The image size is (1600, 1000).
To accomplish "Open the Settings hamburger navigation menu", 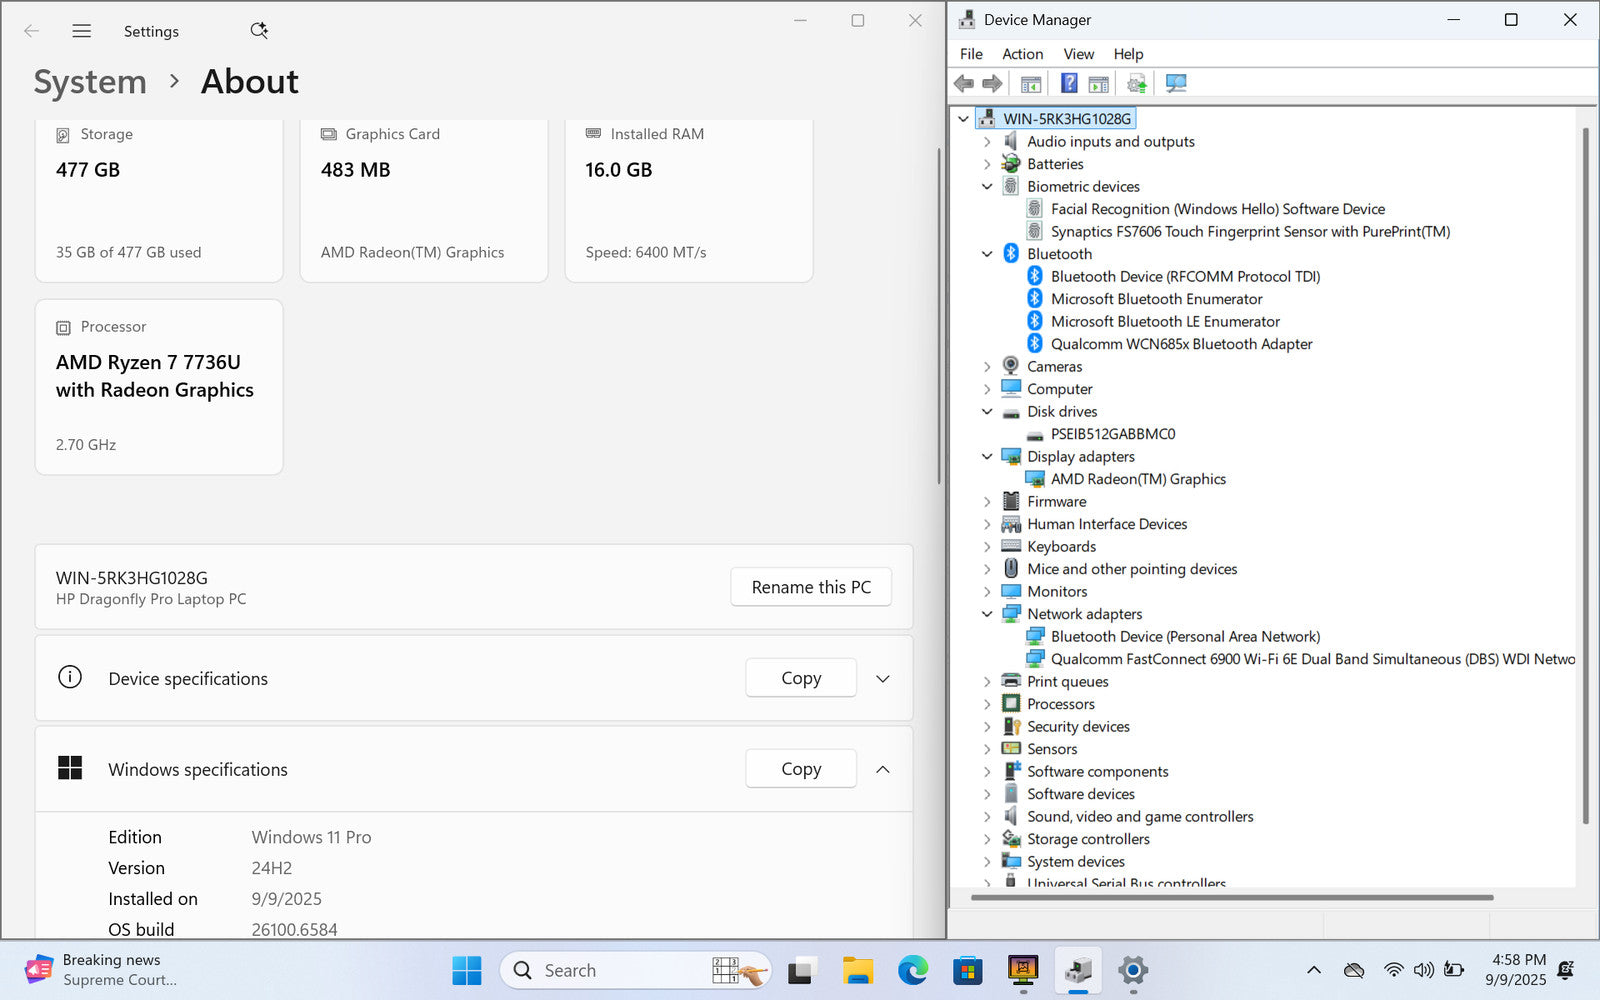I will pos(82,31).
